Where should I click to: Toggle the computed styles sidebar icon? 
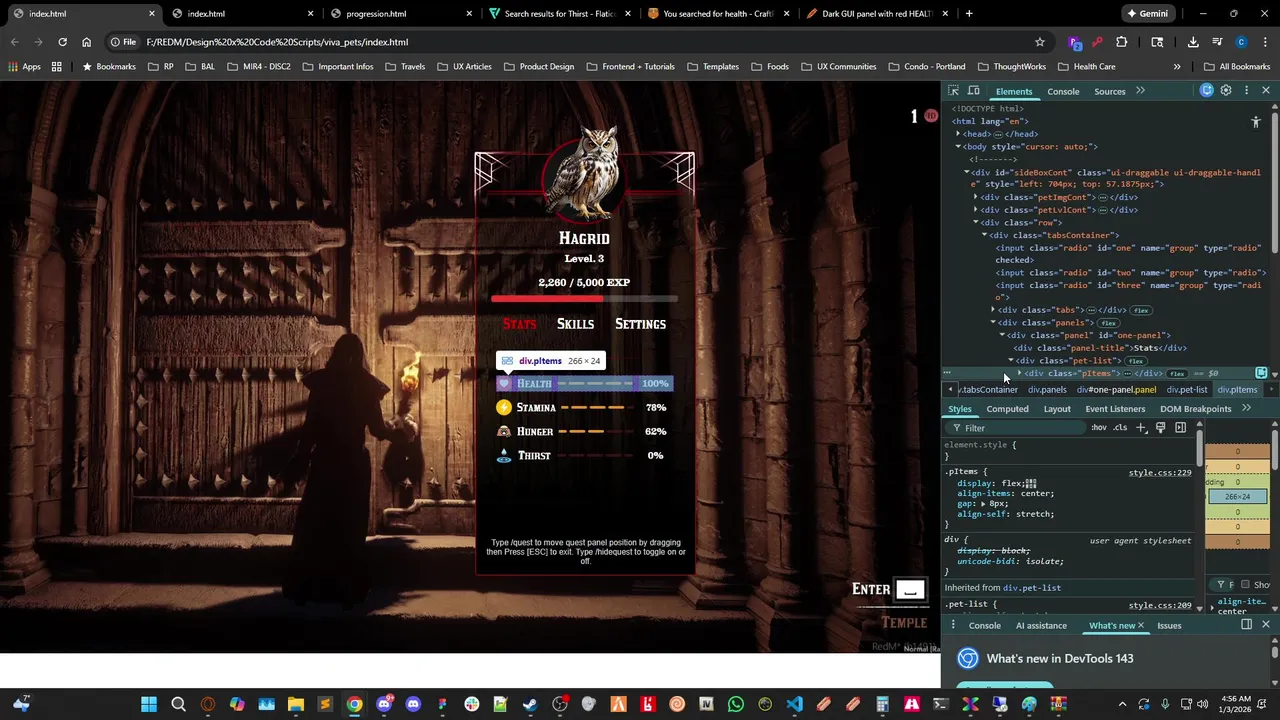pos(1180,428)
